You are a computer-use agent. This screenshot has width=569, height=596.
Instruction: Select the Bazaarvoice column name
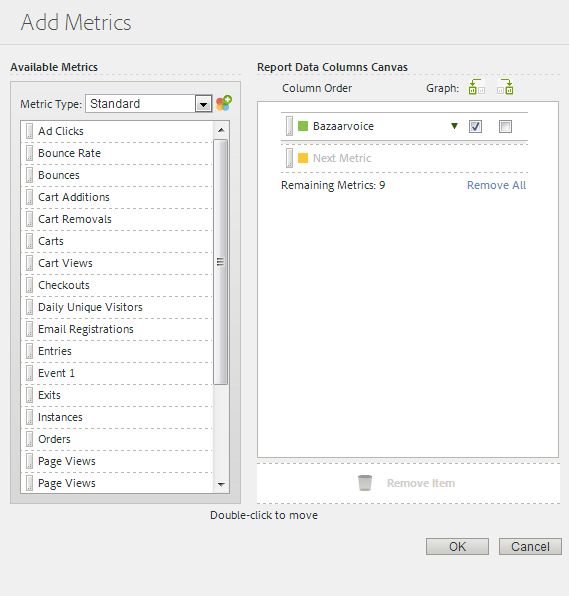(x=343, y=126)
